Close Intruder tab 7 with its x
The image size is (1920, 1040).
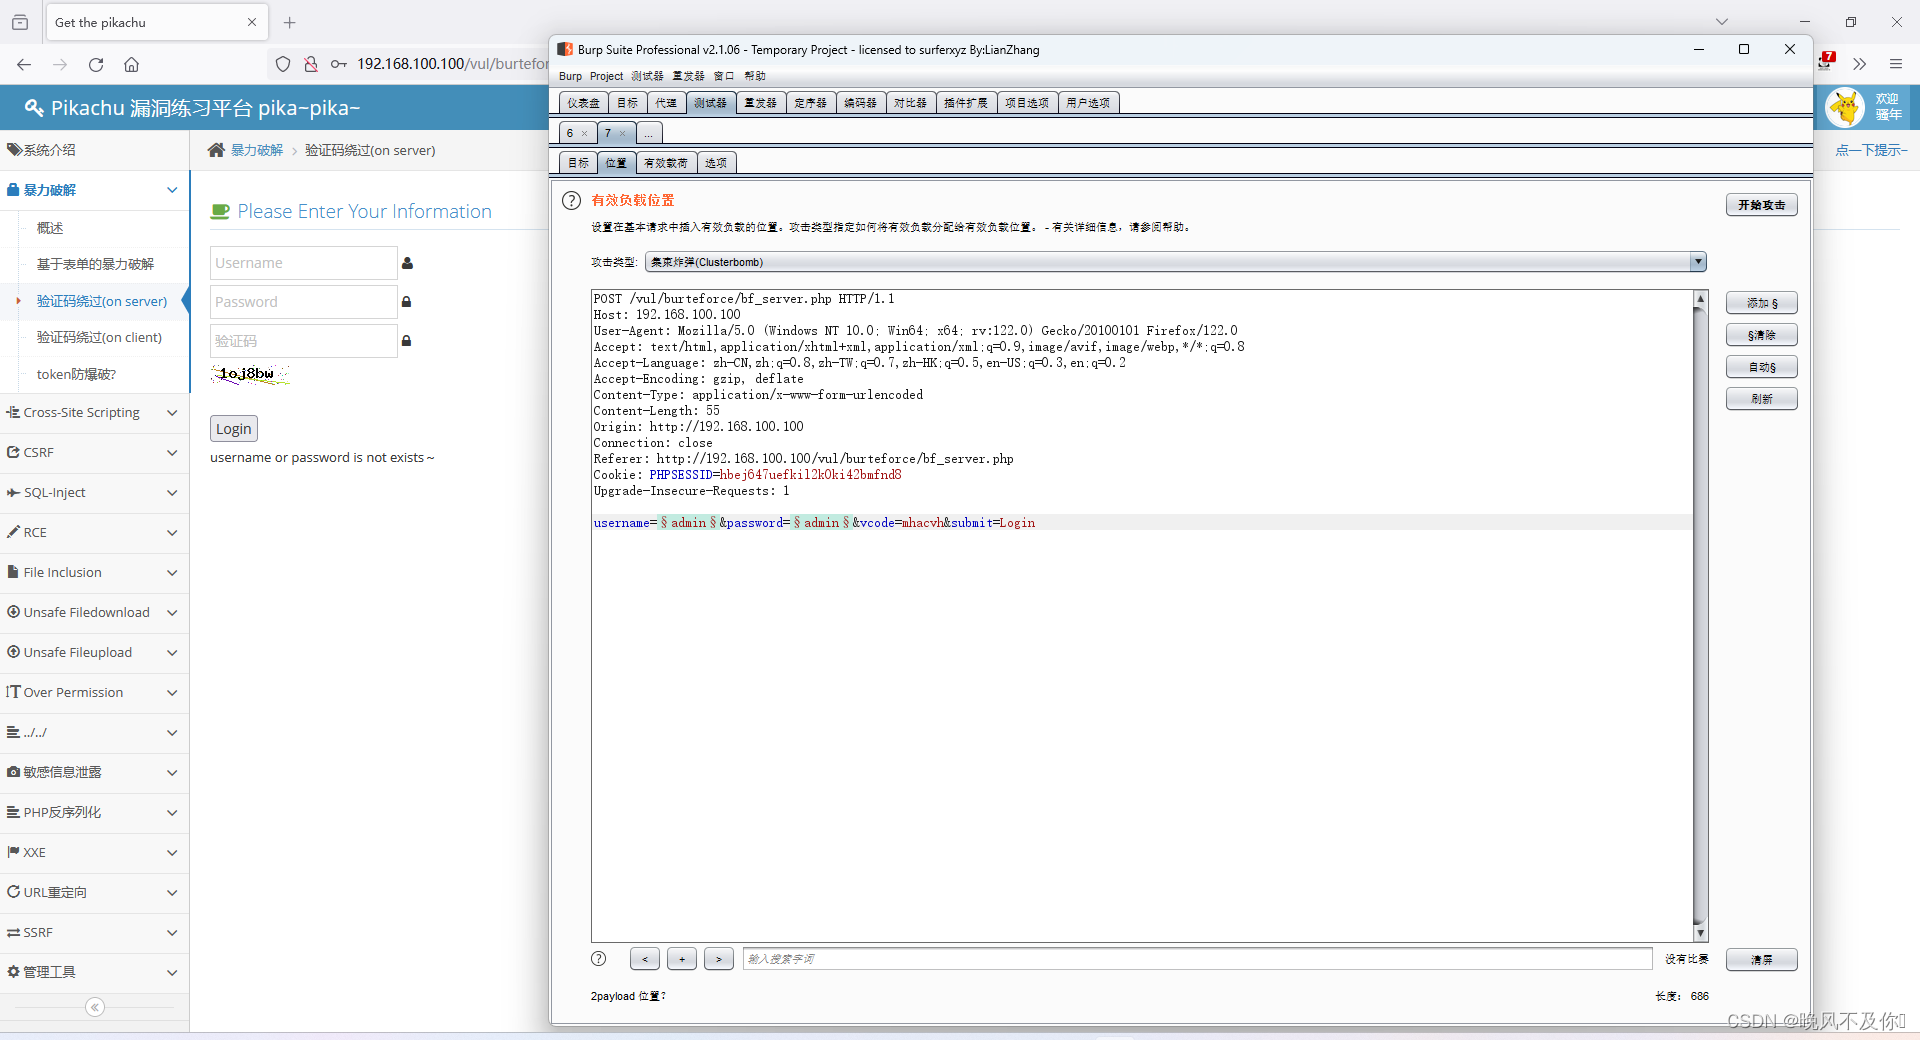click(622, 133)
